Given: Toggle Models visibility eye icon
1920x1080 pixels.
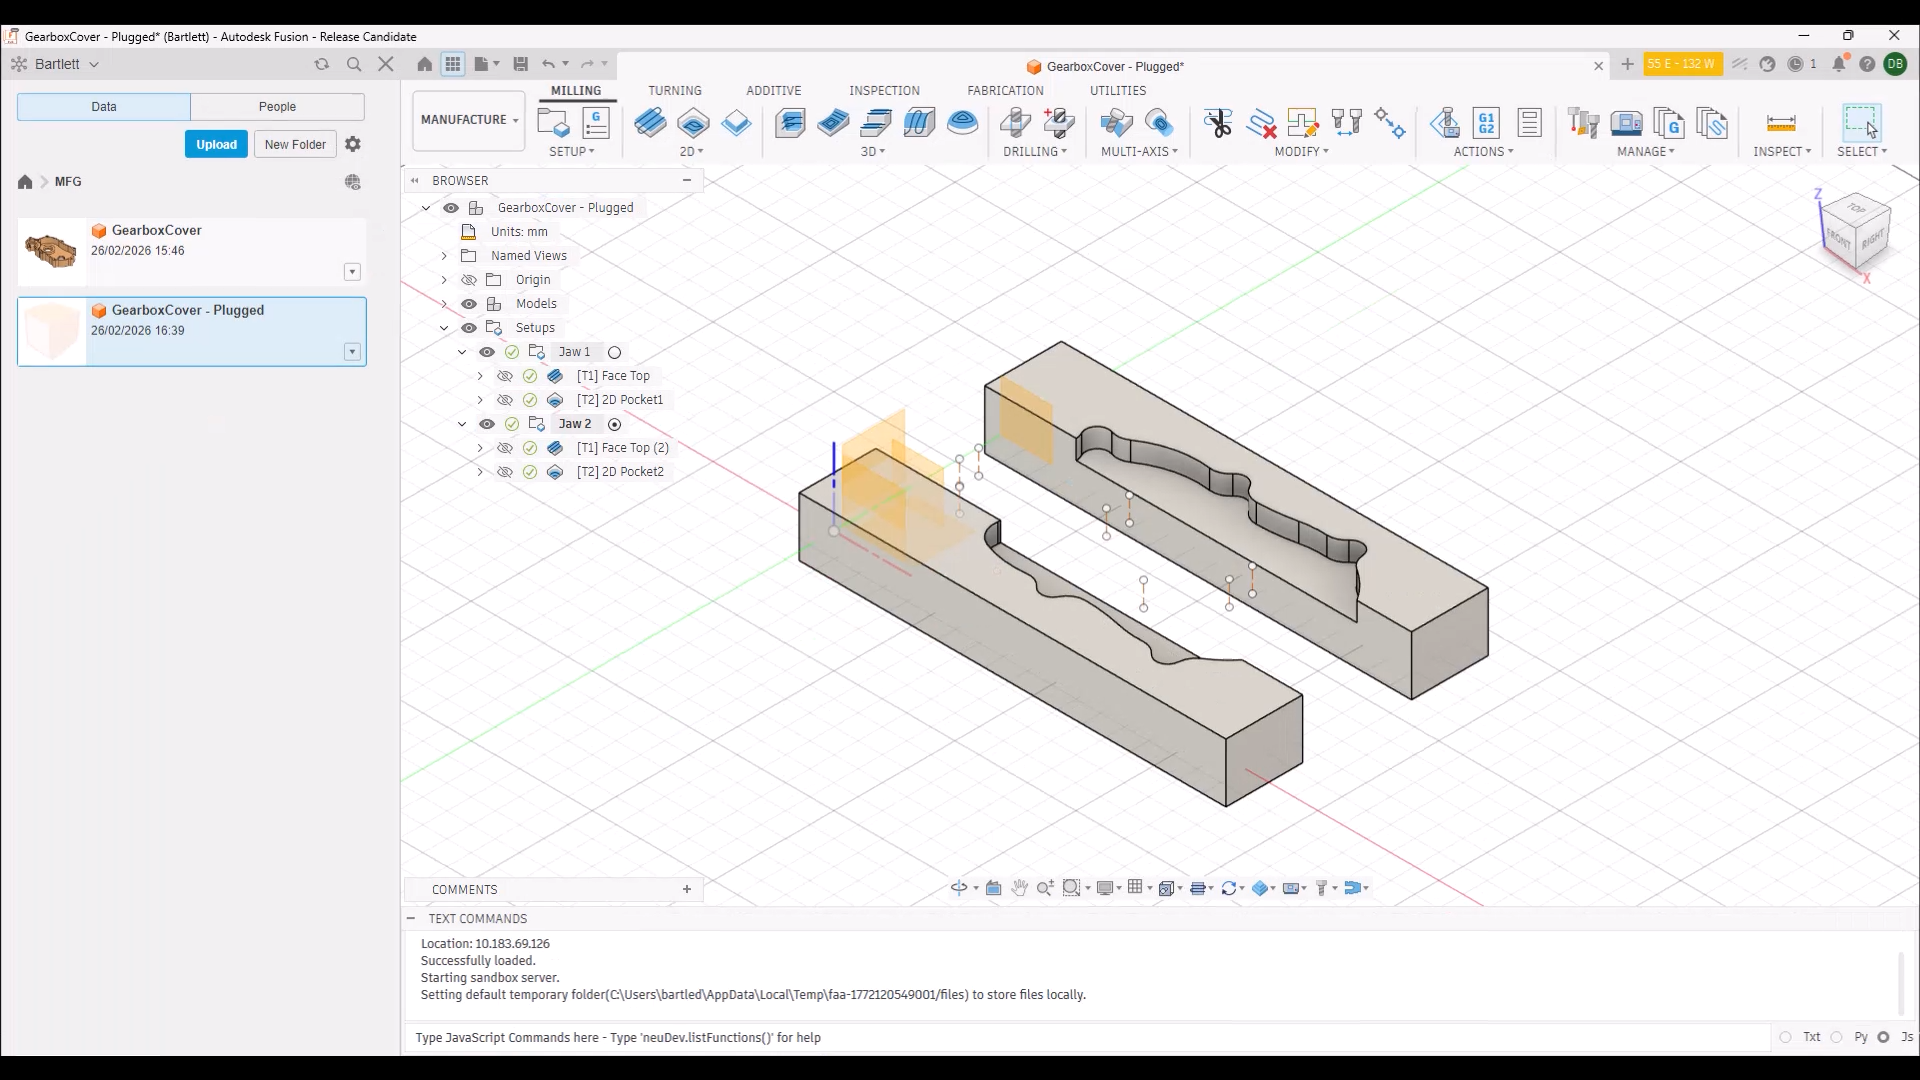Looking at the screenshot, I should tap(469, 304).
